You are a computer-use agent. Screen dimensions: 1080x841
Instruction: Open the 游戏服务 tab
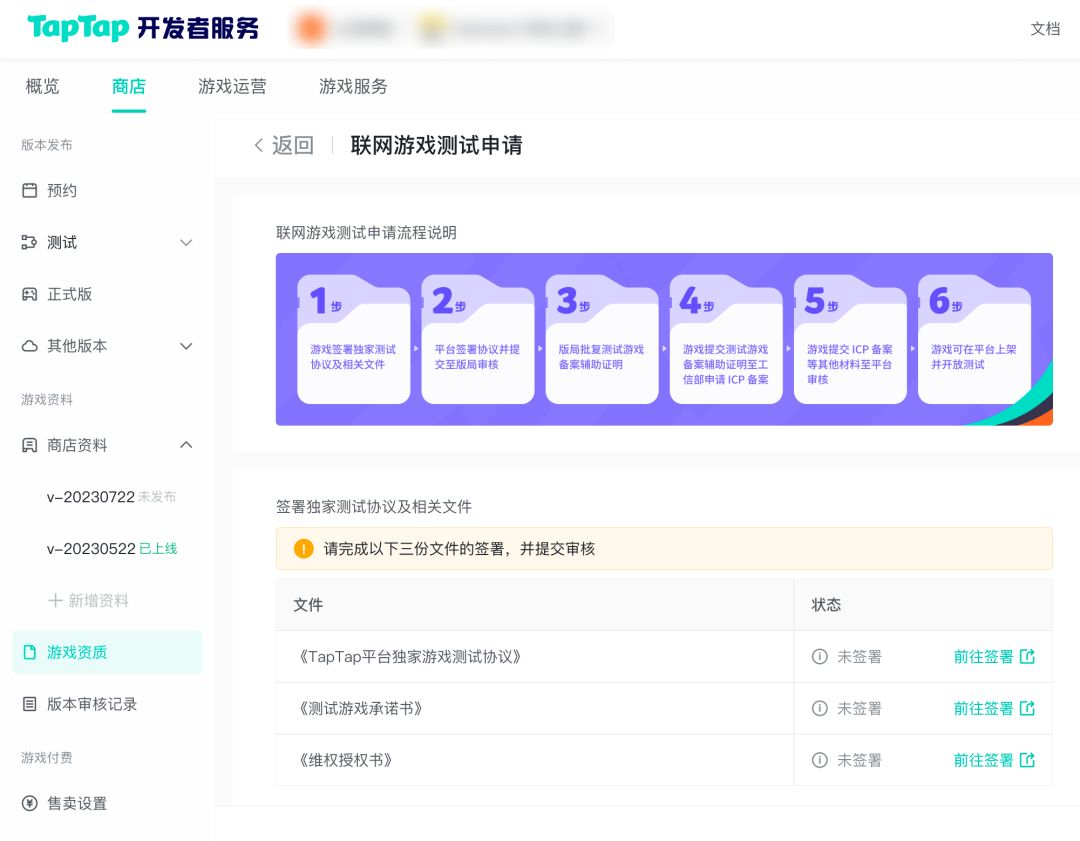click(353, 86)
